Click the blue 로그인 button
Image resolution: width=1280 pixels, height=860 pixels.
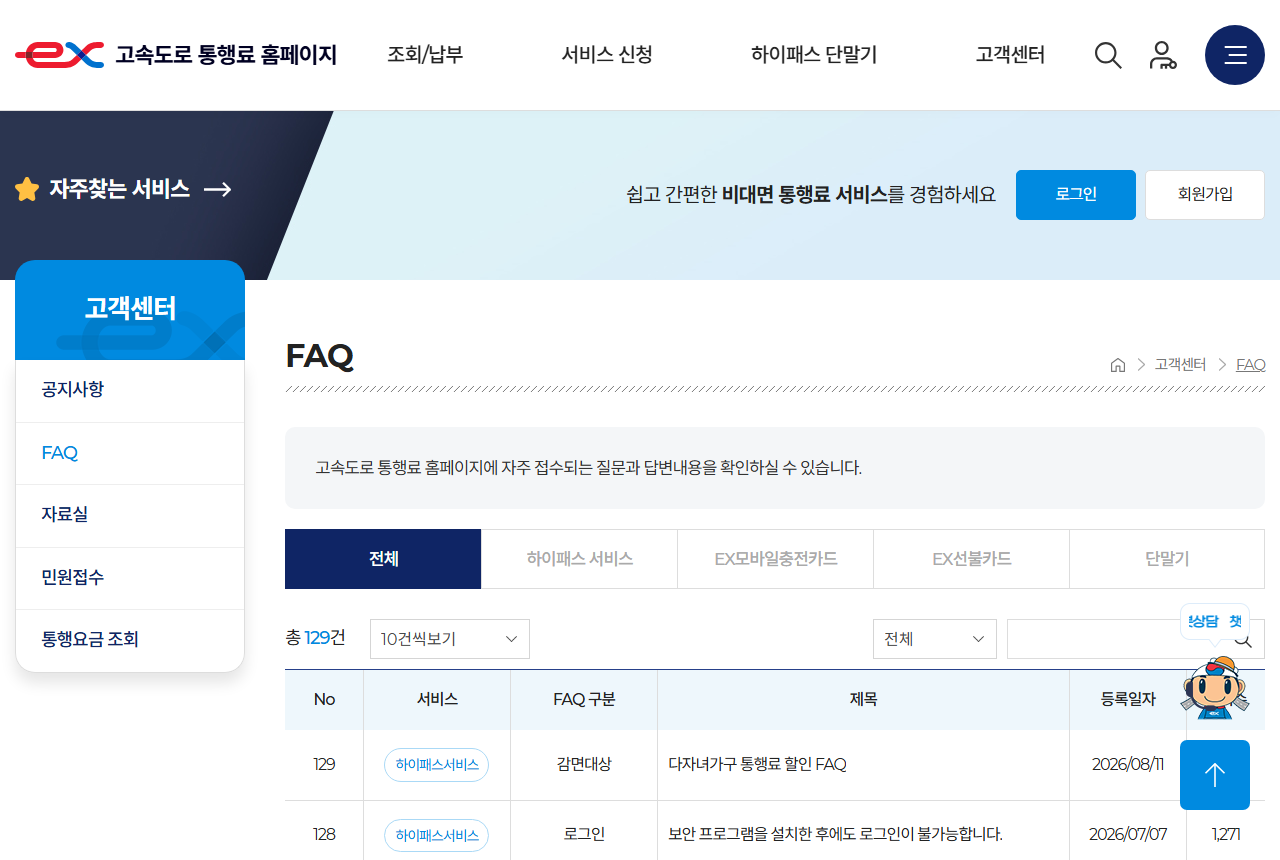(x=1076, y=195)
